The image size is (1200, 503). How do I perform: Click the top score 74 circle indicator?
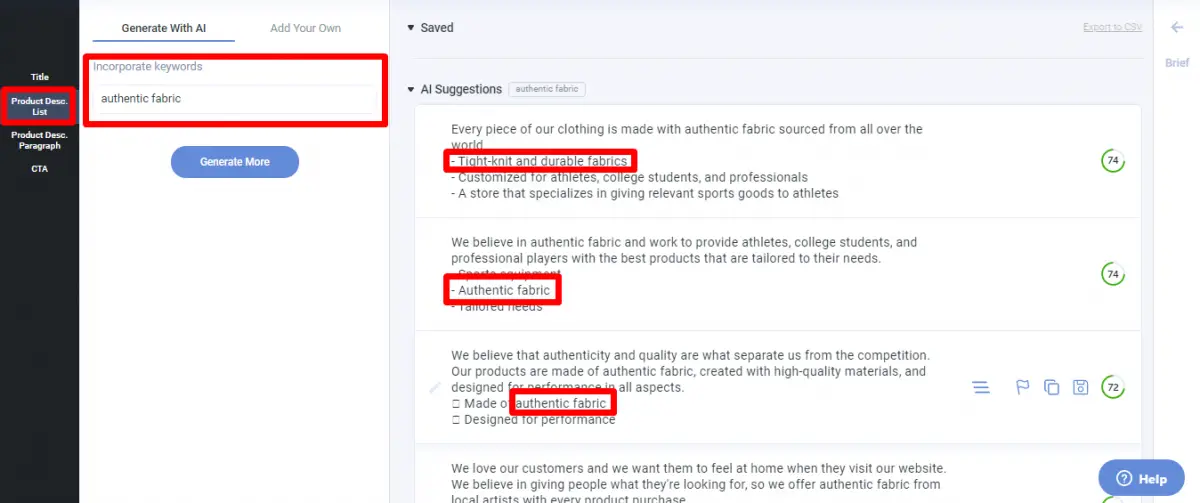click(1112, 161)
